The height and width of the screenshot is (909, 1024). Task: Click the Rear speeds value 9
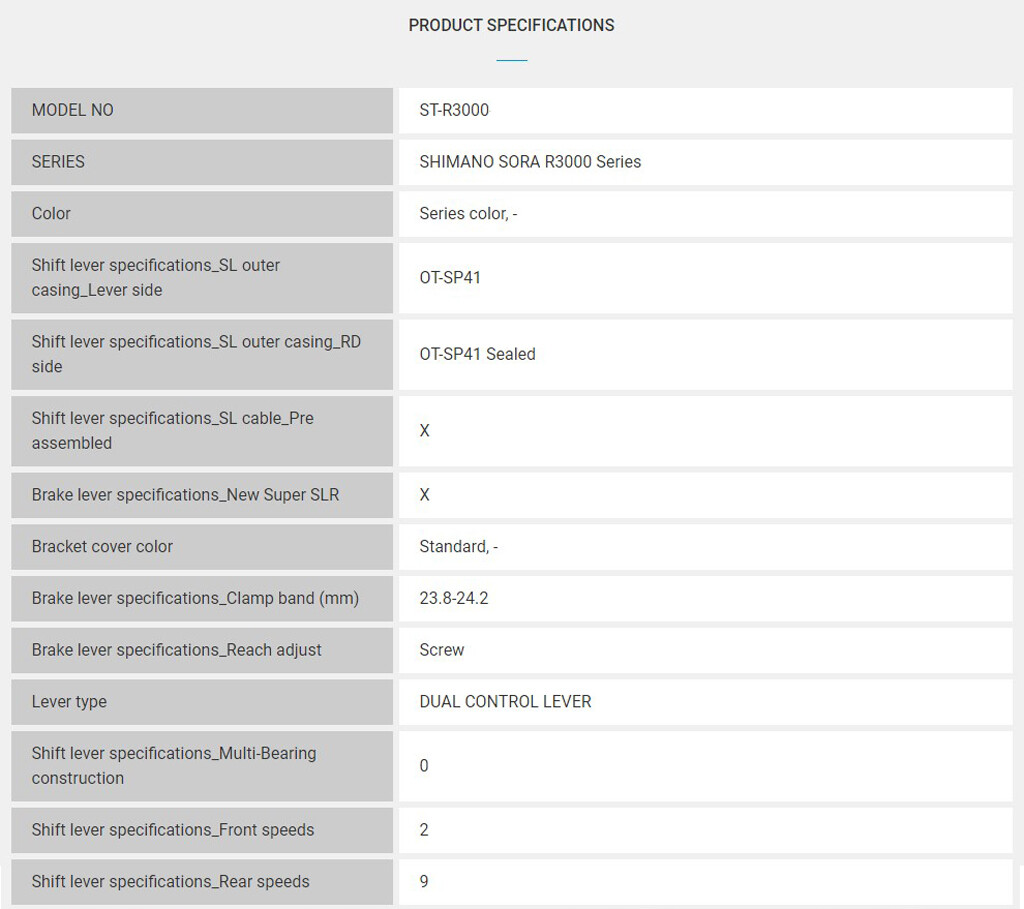click(x=424, y=882)
